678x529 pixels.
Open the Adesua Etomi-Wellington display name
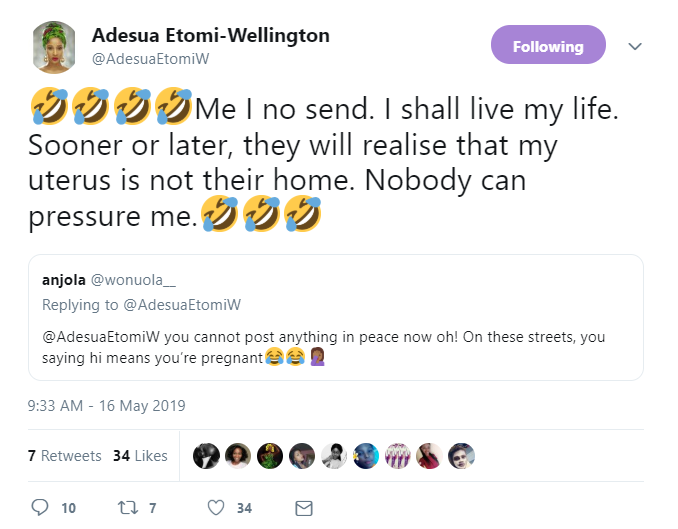point(211,36)
